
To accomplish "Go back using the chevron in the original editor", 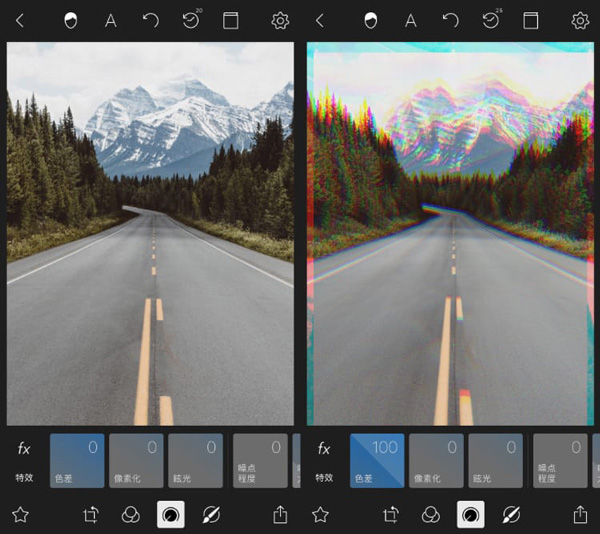I will [x=20, y=20].
